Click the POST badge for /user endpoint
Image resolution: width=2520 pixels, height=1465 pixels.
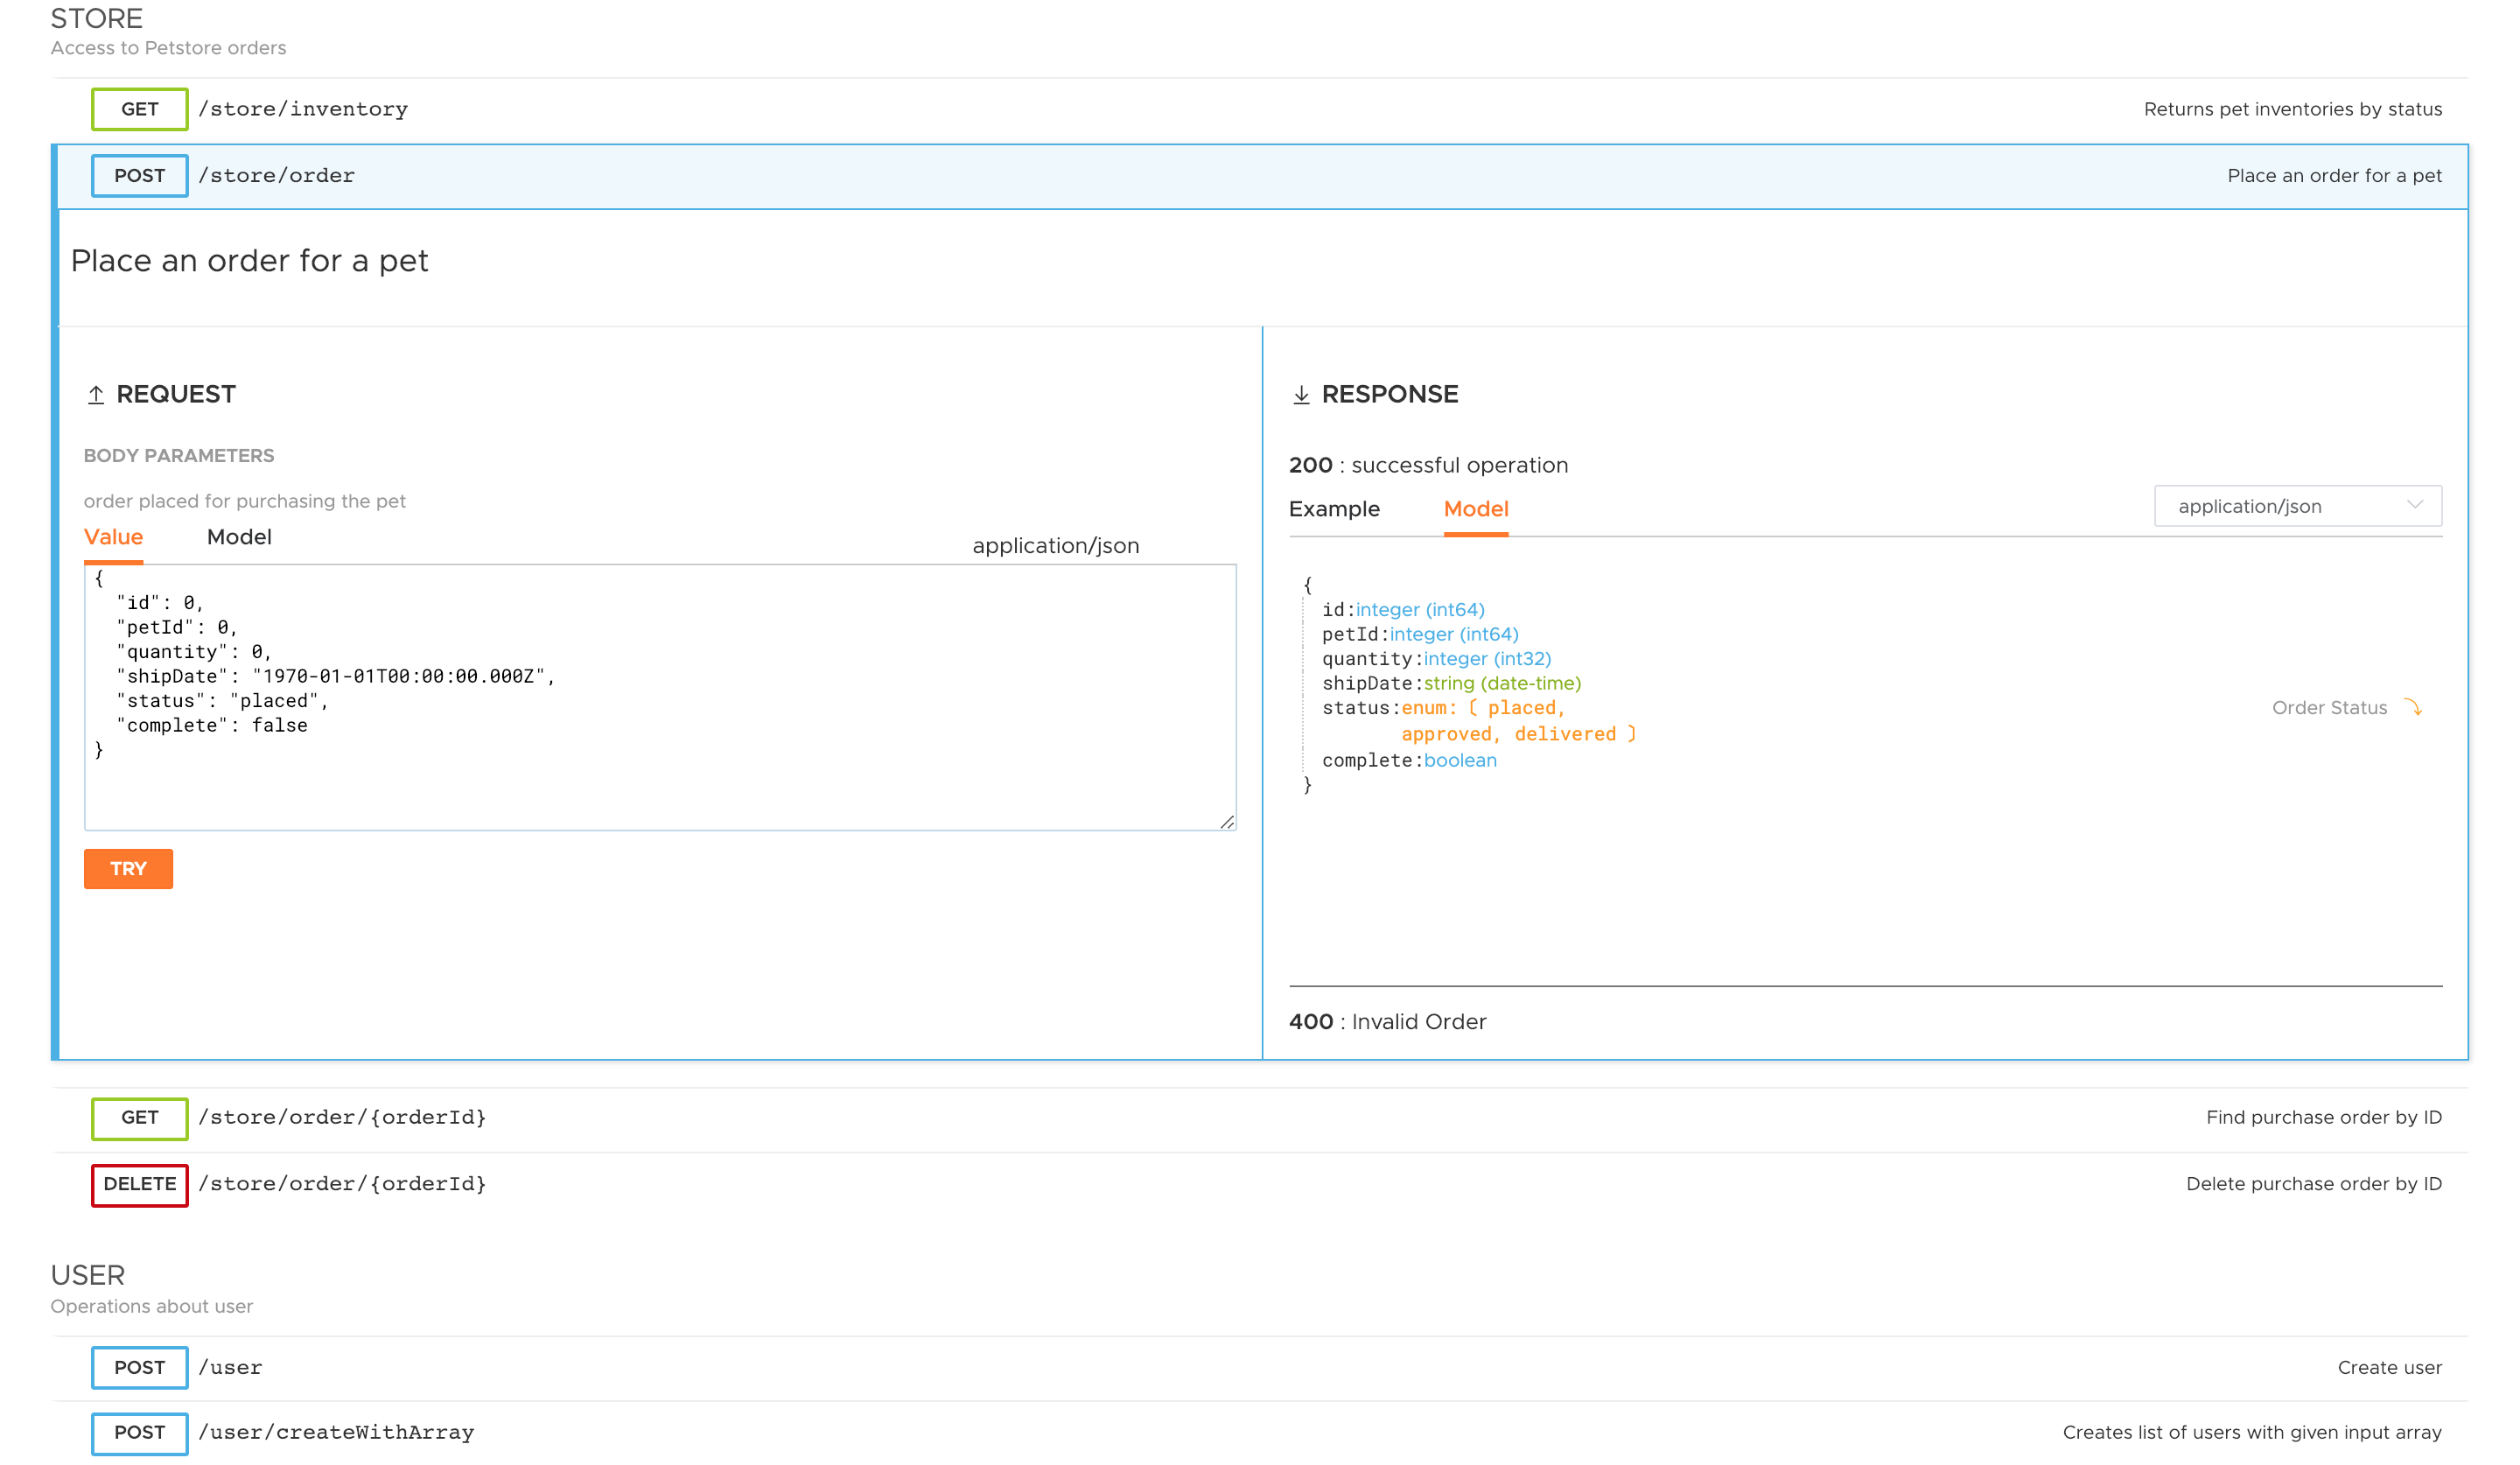pyautogui.click(x=139, y=1367)
